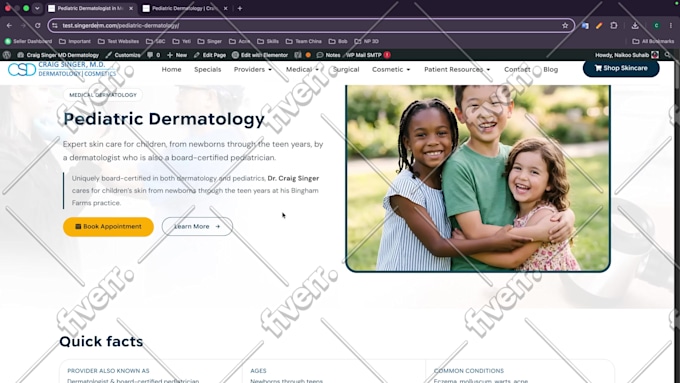The width and height of the screenshot is (680, 383).
Task: Open Customize in the admin bar
Action: (123, 55)
